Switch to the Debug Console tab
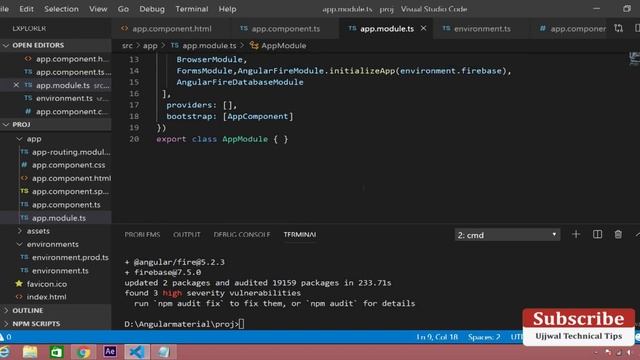The height and width of the screenshot is (360, 640). (242, 235)
